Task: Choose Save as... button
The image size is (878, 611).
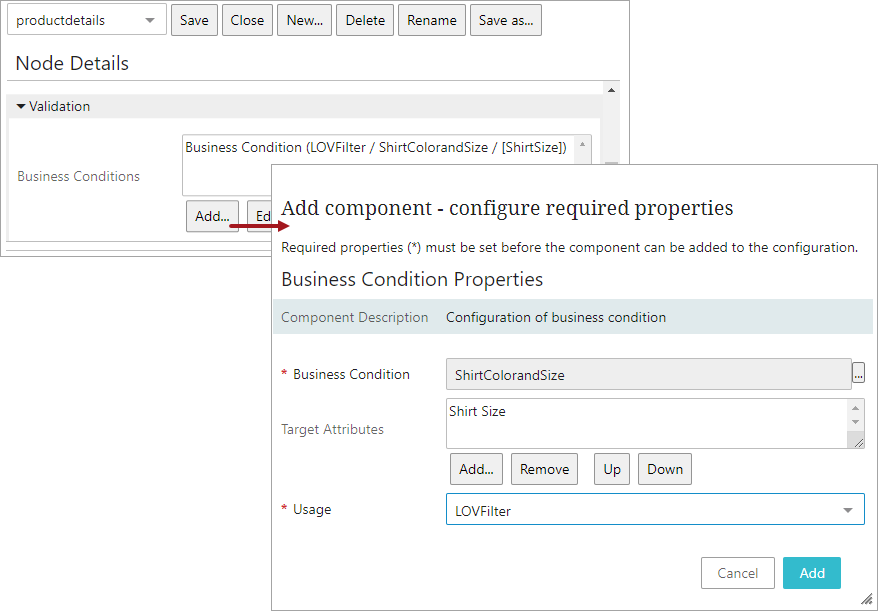Action: point(505,20)
